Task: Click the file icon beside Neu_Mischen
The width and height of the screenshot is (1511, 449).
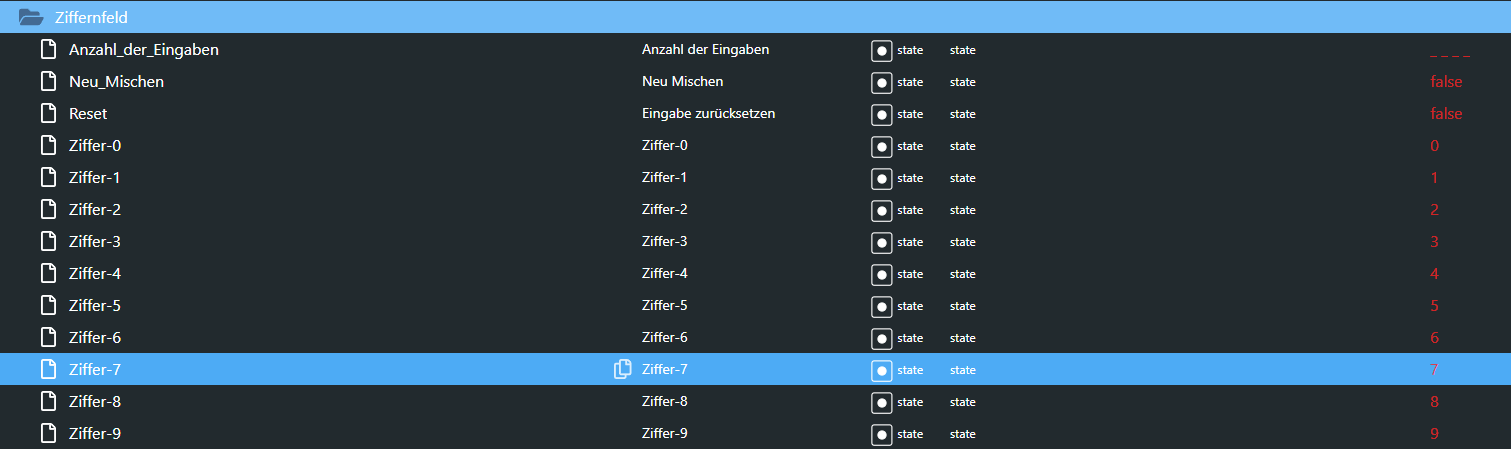Action: [48, 82]
